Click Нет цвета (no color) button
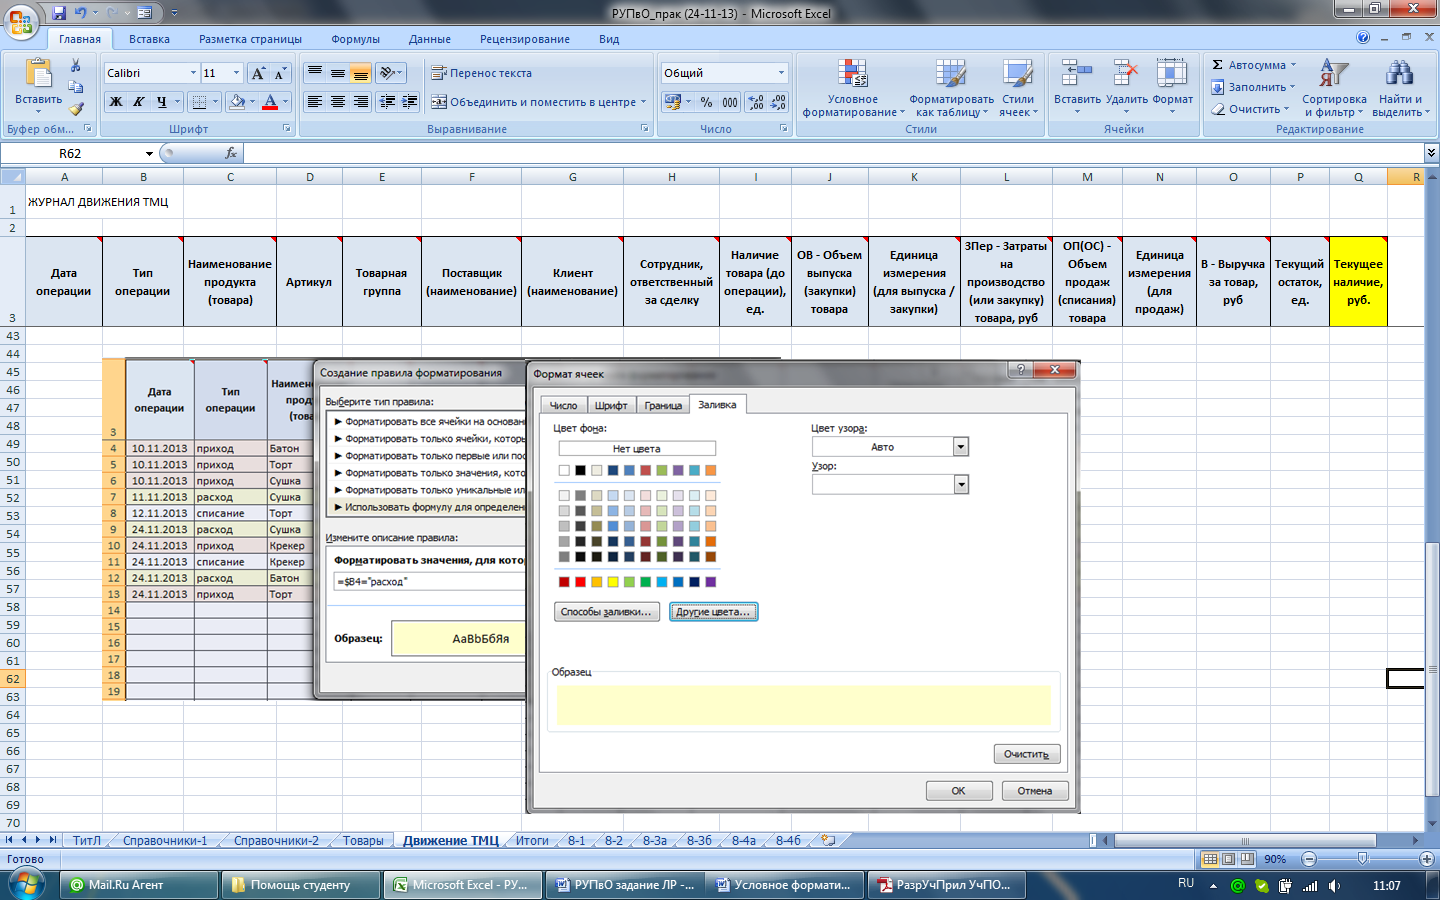Screen dimensions: 1440x900 coord(636,448)
